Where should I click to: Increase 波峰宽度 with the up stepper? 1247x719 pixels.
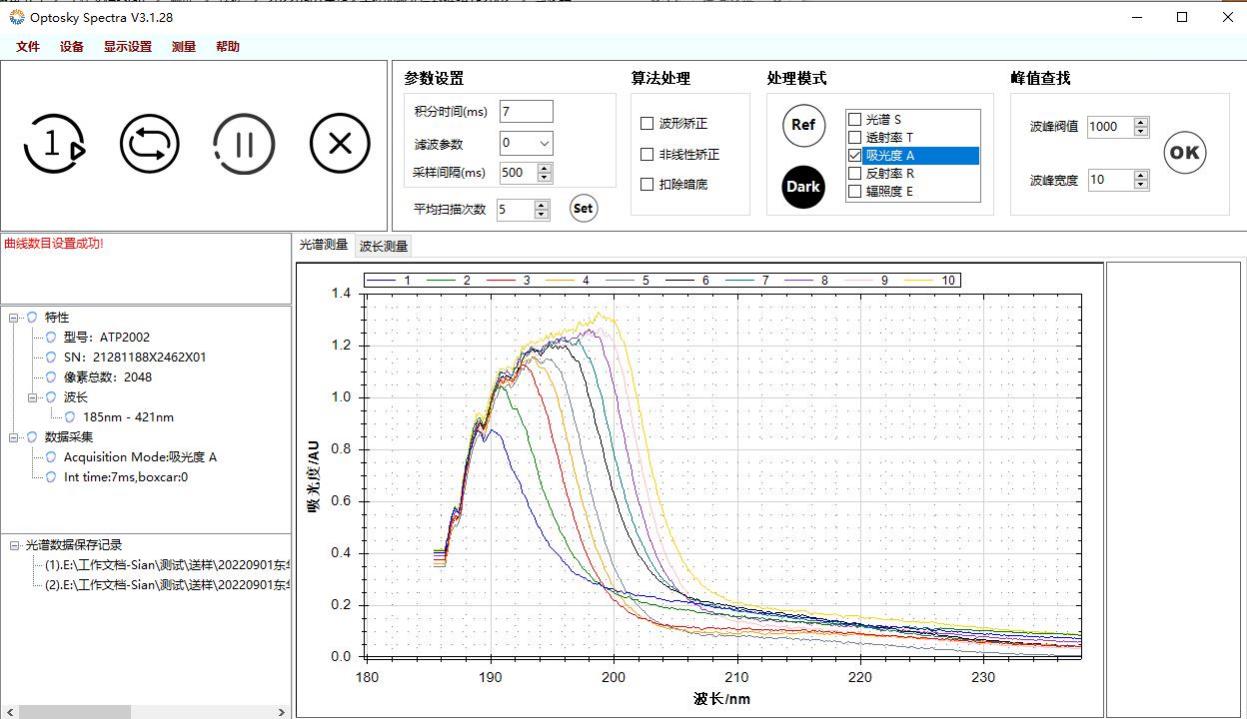click(x=1142, y=175)
